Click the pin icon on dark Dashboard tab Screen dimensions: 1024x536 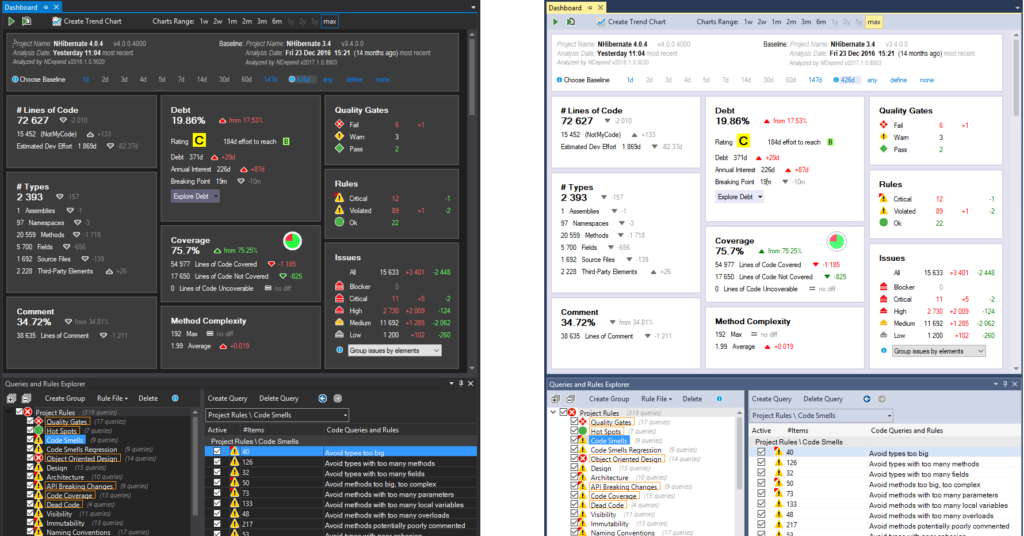[x=44, y=7]
